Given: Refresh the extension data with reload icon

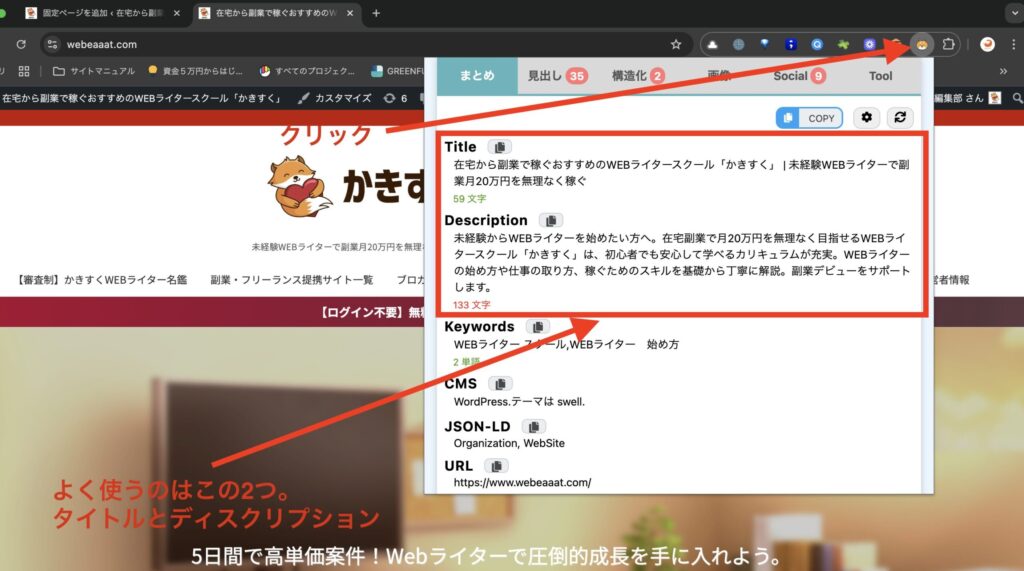Looking at the screenshot, I should click(900, 118).
